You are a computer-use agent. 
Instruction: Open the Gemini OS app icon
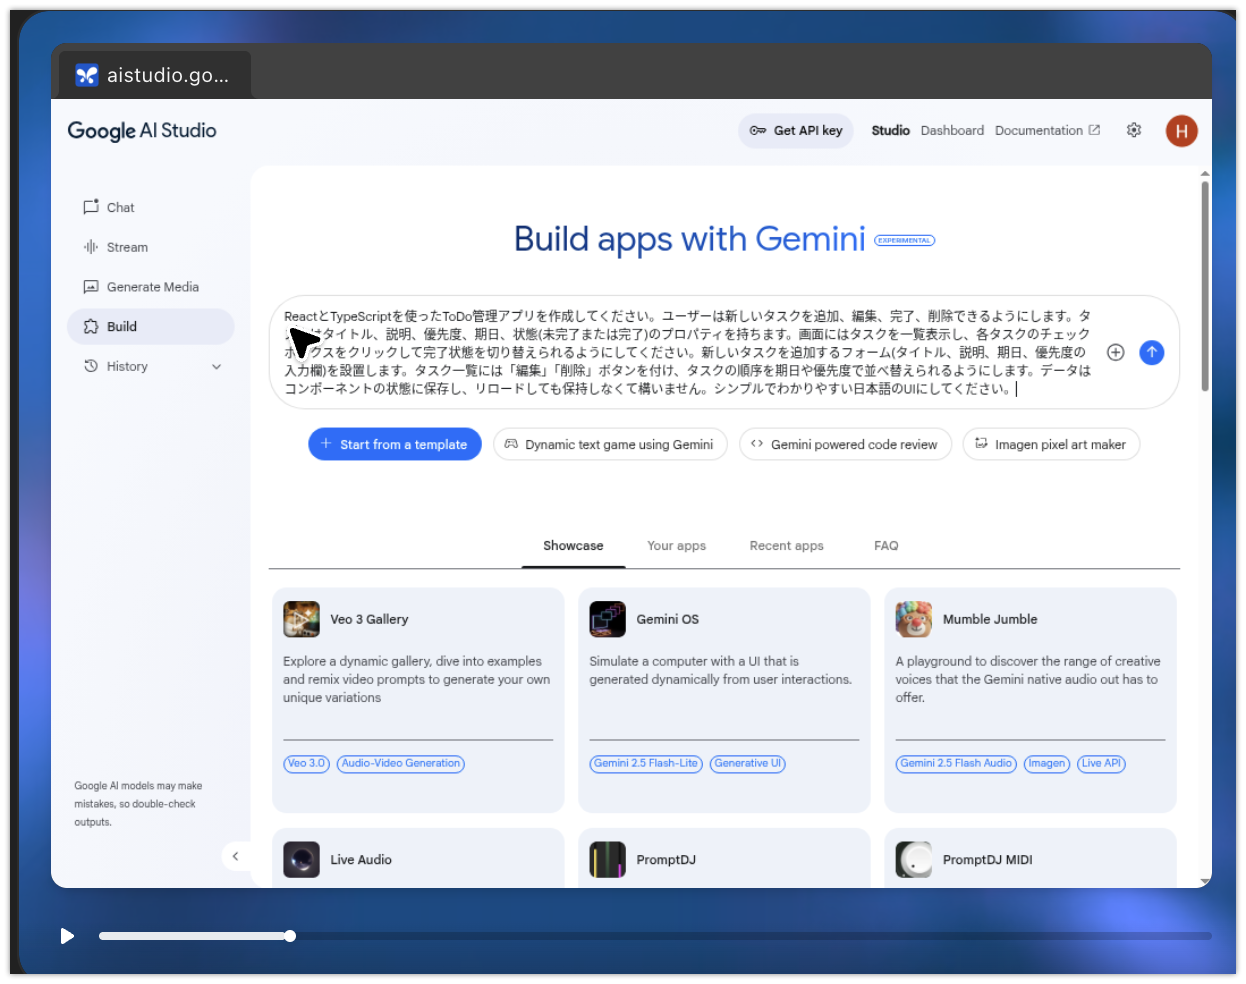click(x=608, y=620)
